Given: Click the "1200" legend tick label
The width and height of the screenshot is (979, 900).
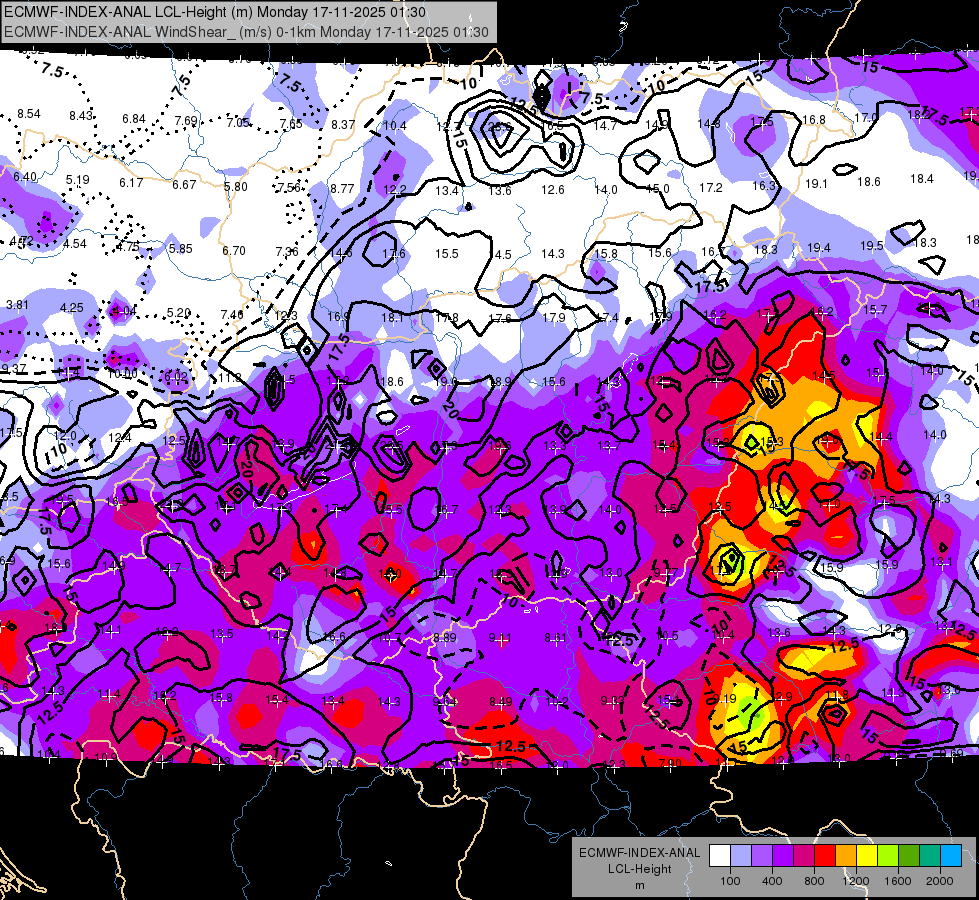Looking at the screenshot, I should coord(855,881).
